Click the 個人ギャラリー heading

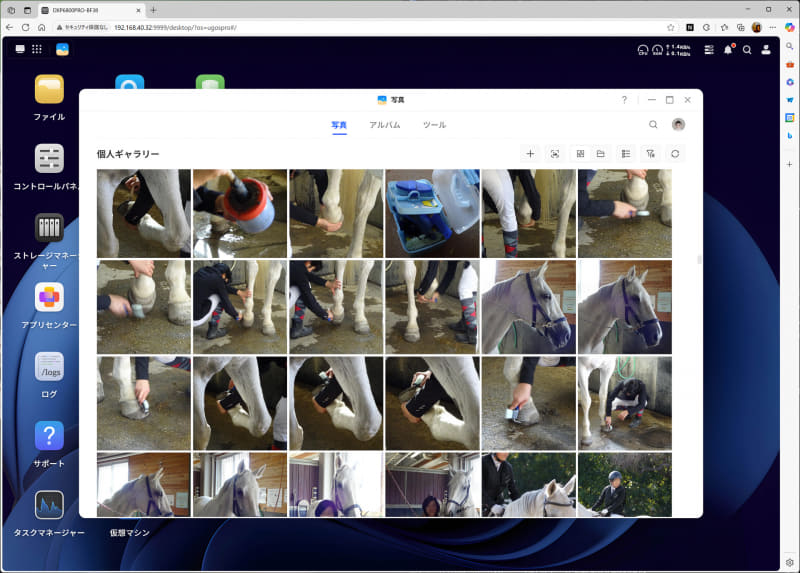point(128,154)
